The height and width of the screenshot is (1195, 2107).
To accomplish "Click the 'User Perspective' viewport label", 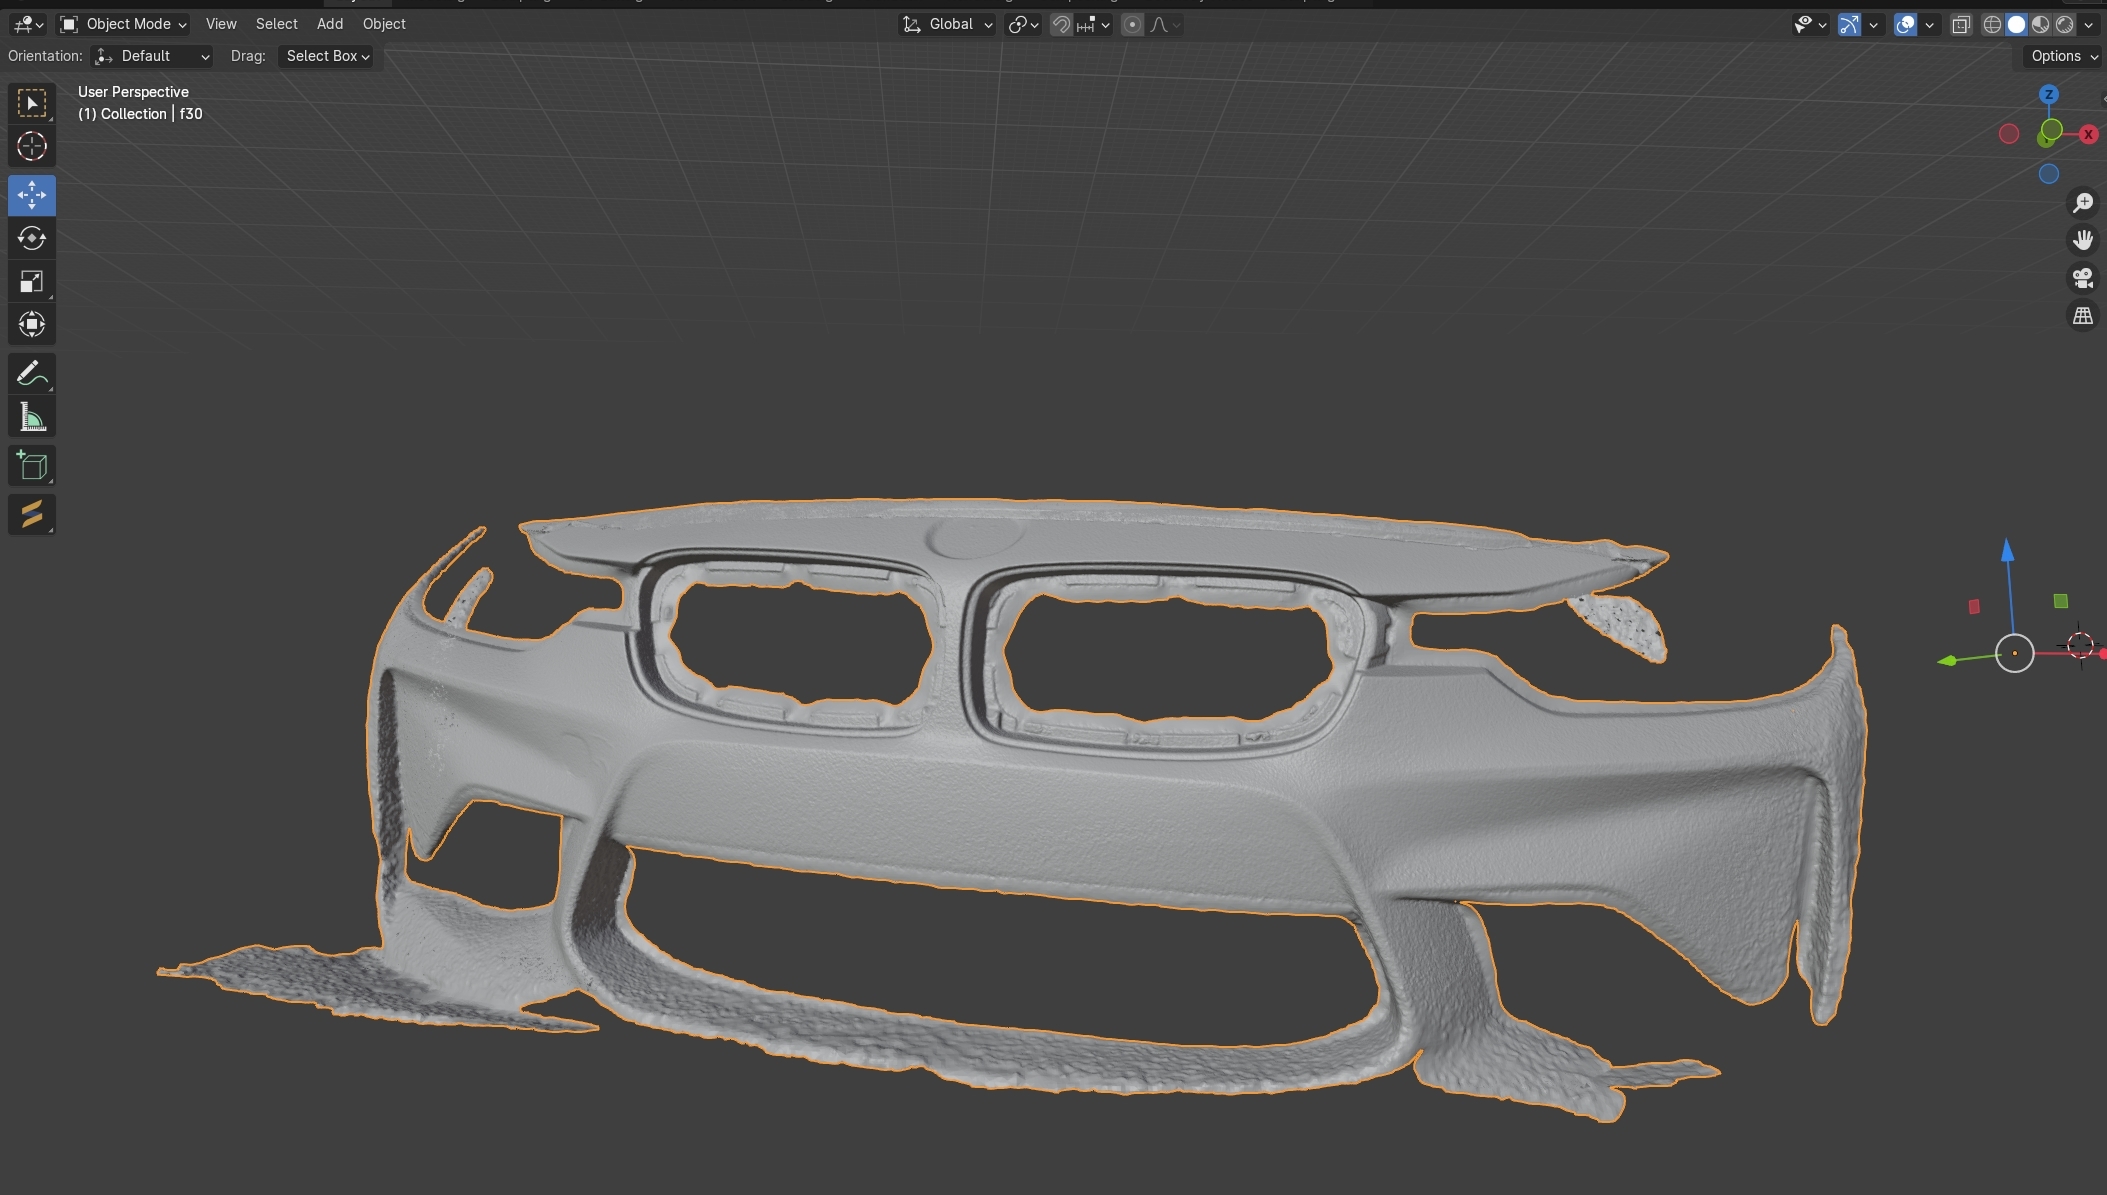I will 133,92.
